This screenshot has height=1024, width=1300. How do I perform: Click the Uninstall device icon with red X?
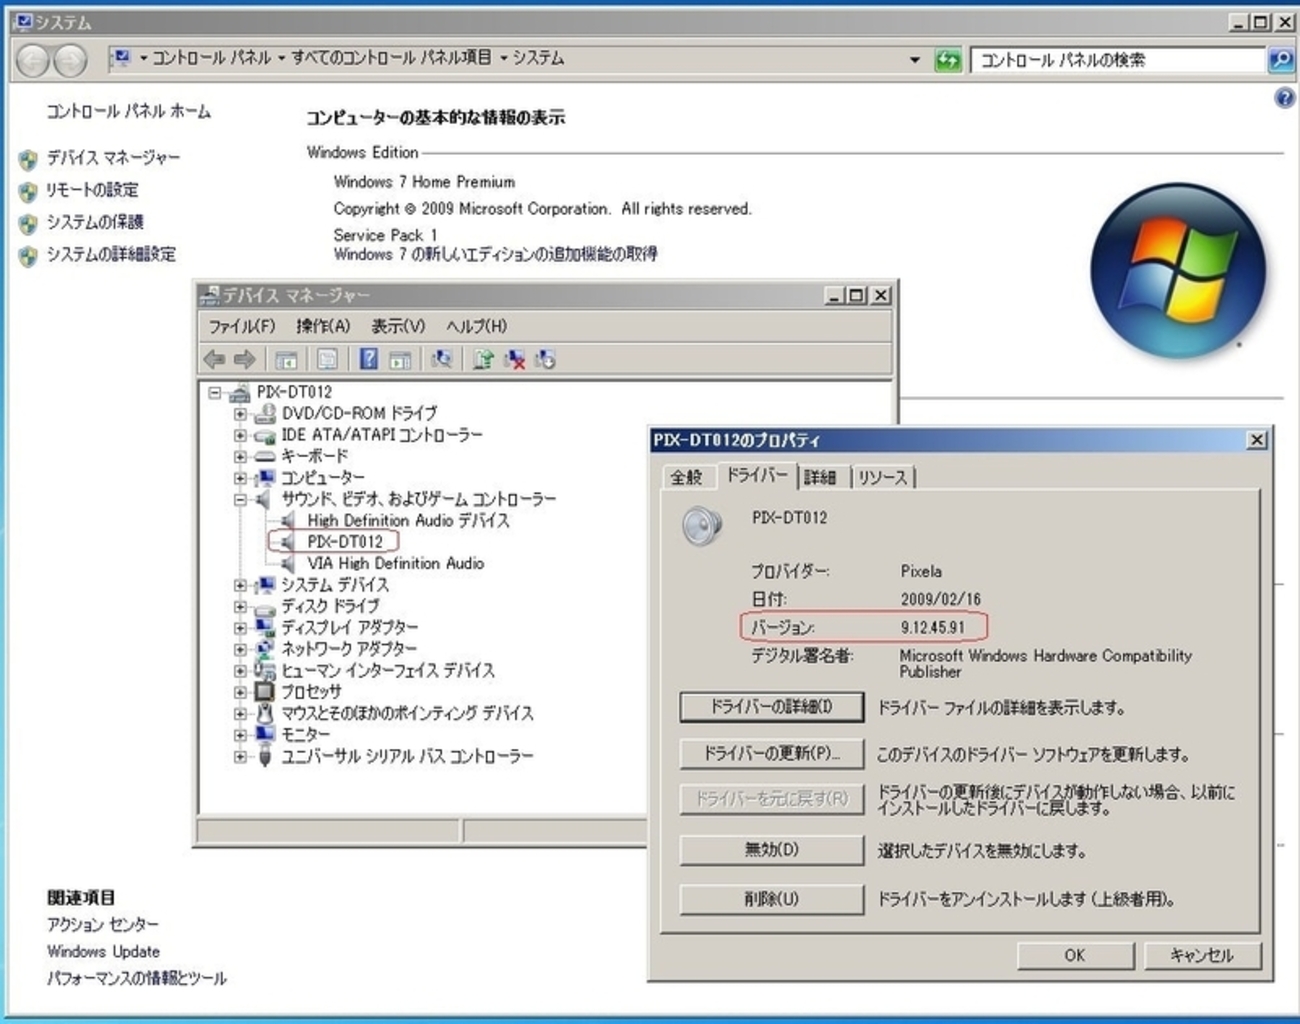[514, 359]
